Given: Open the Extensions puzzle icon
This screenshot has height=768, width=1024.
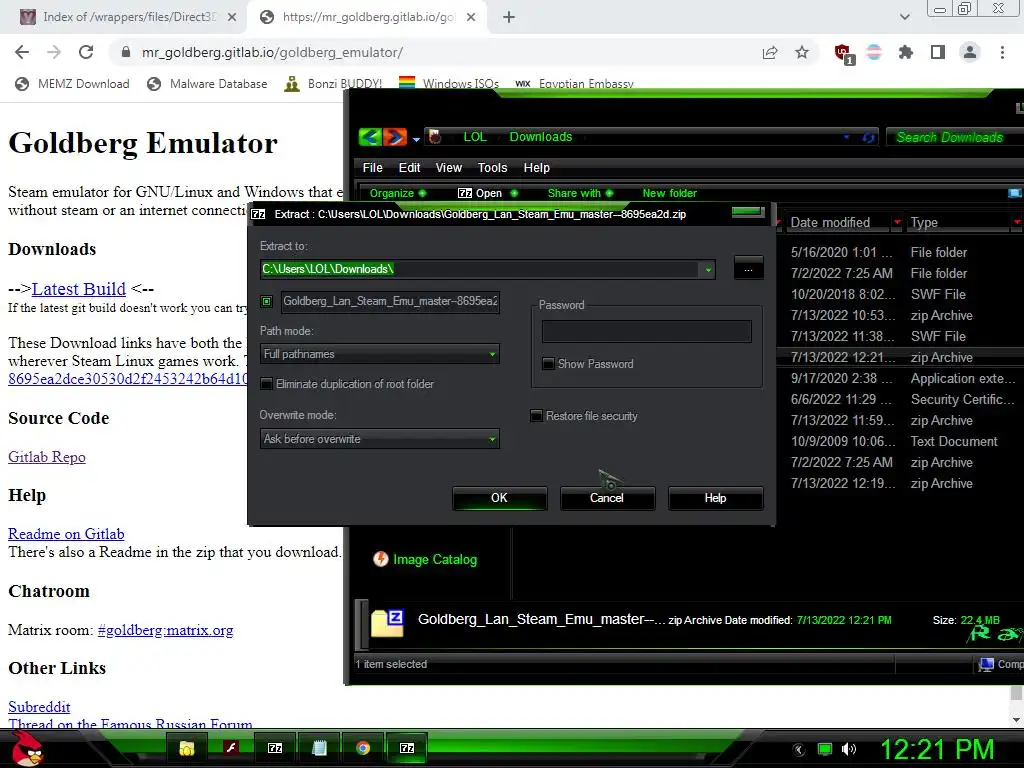Looking at the screenshot, I should click(906, 52).
